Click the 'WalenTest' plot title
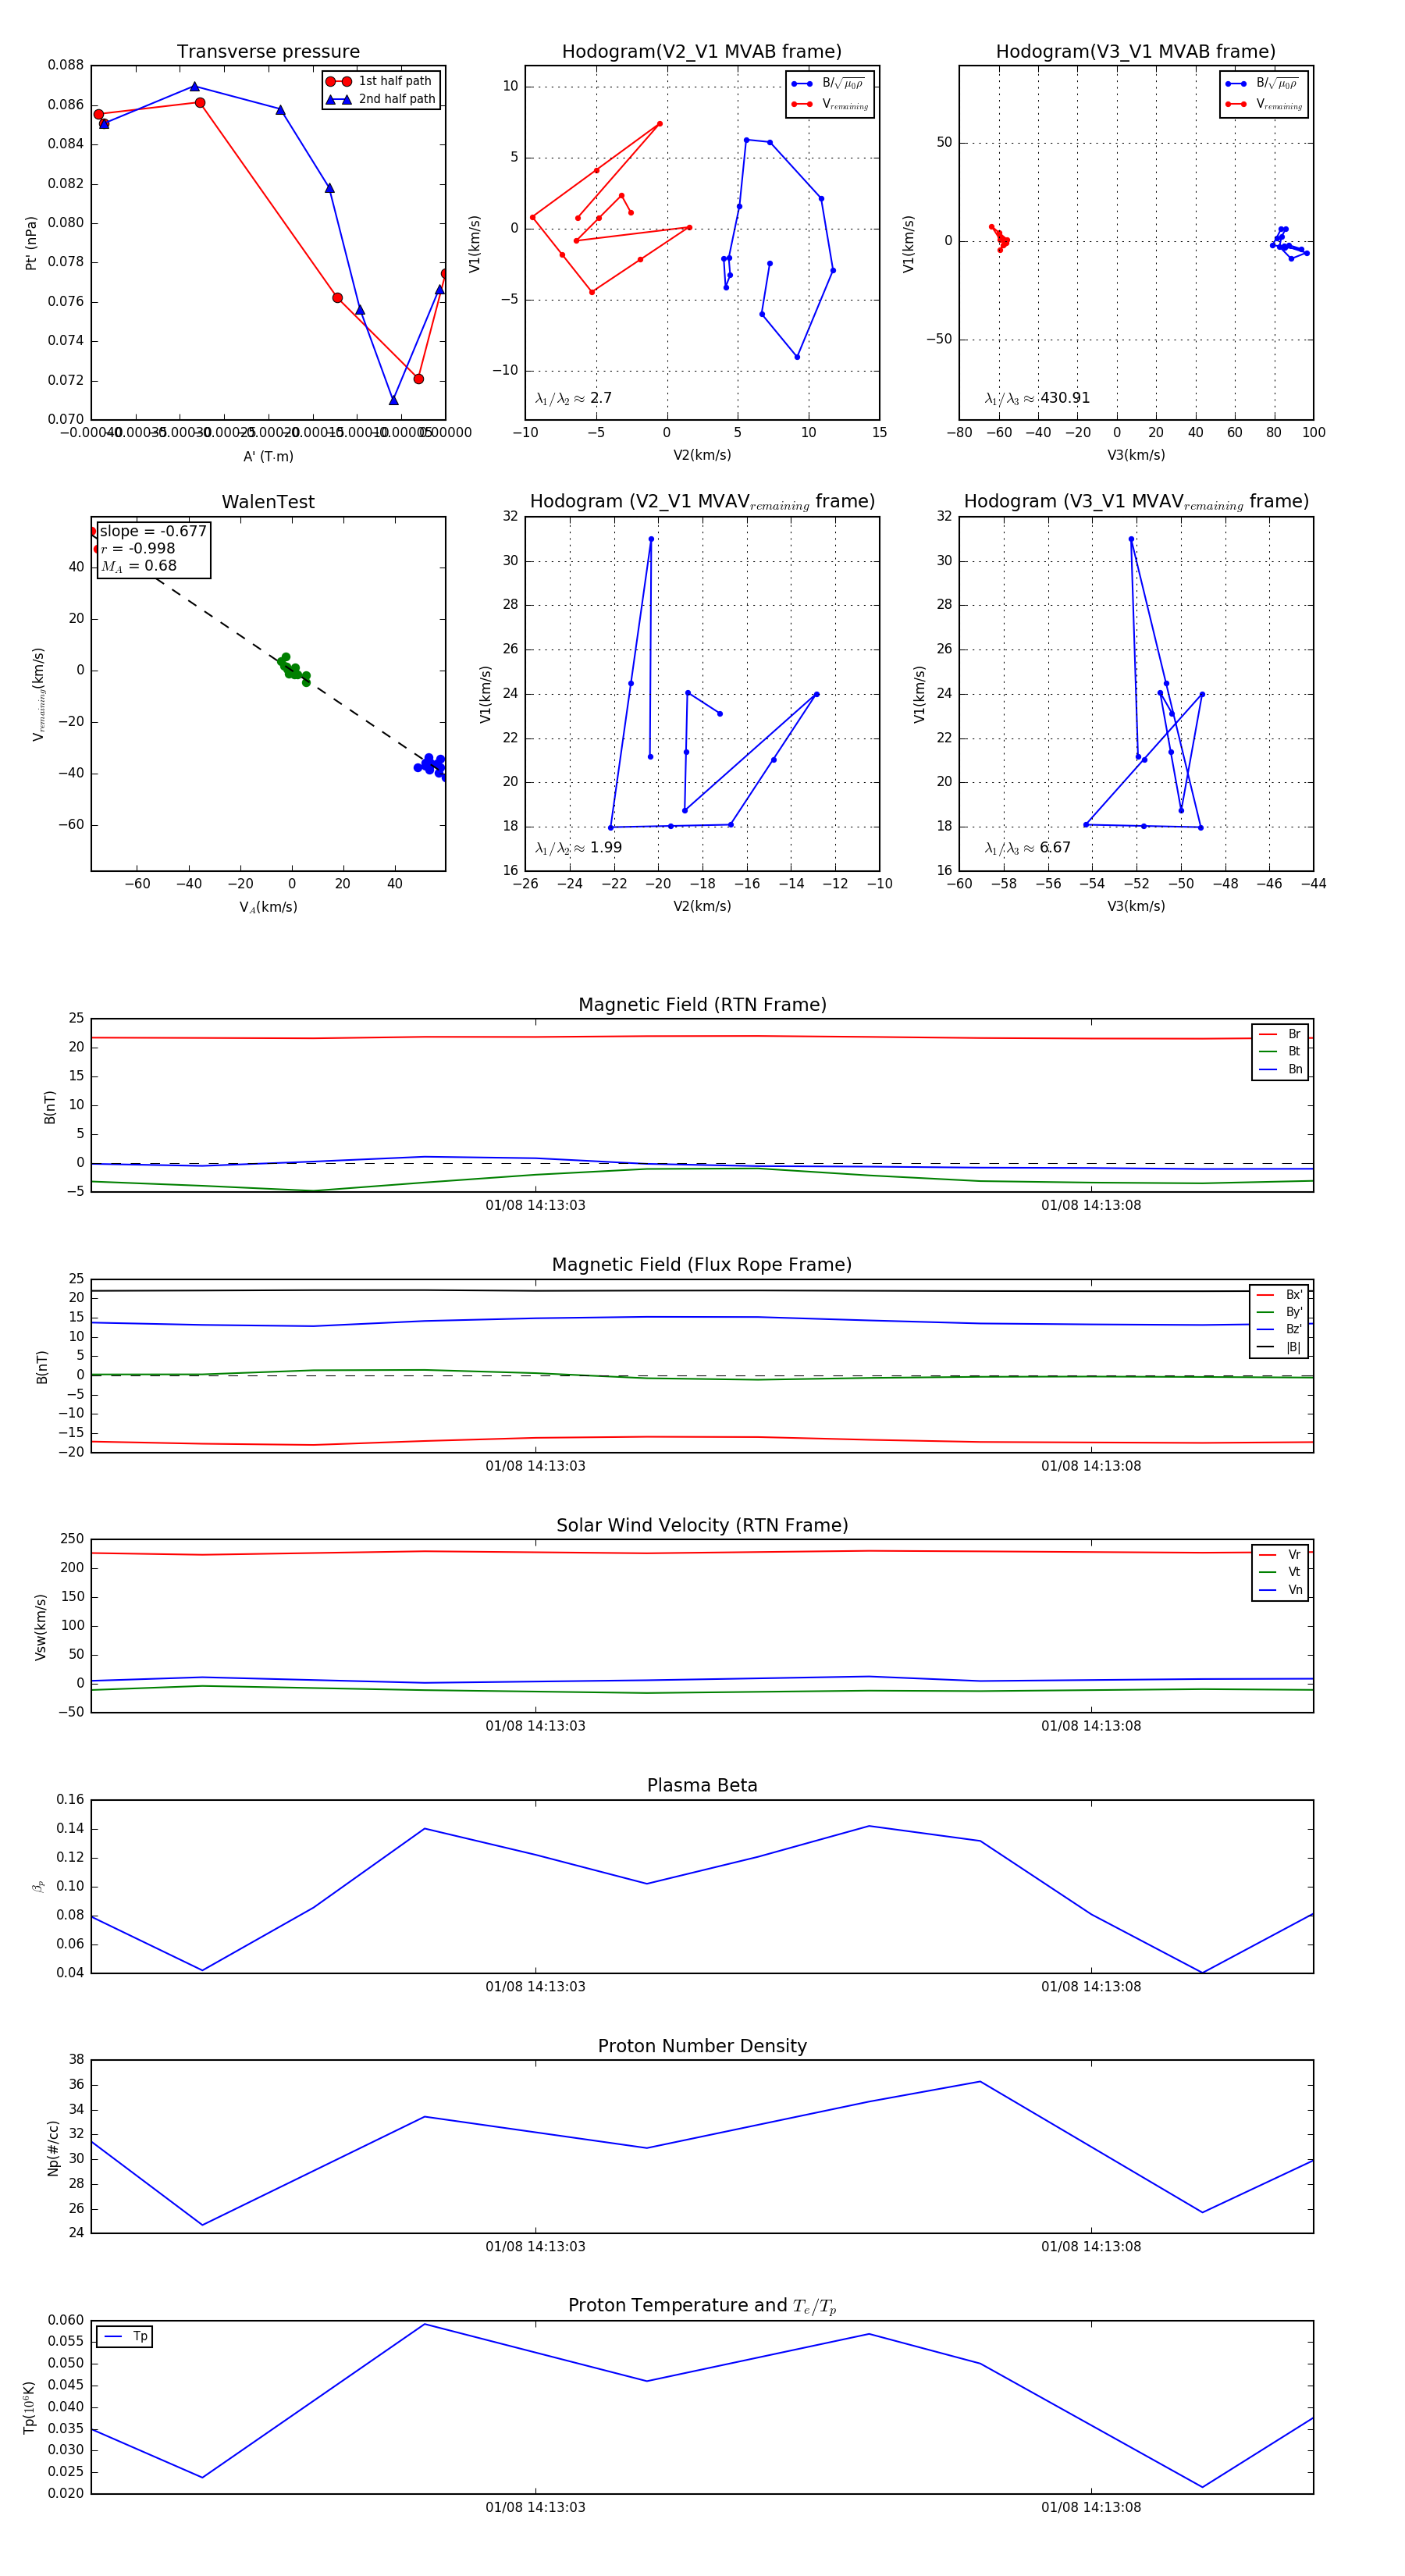Image resolution: width=1405 pixels, height=2576 pixels. [x=268, y=502]
